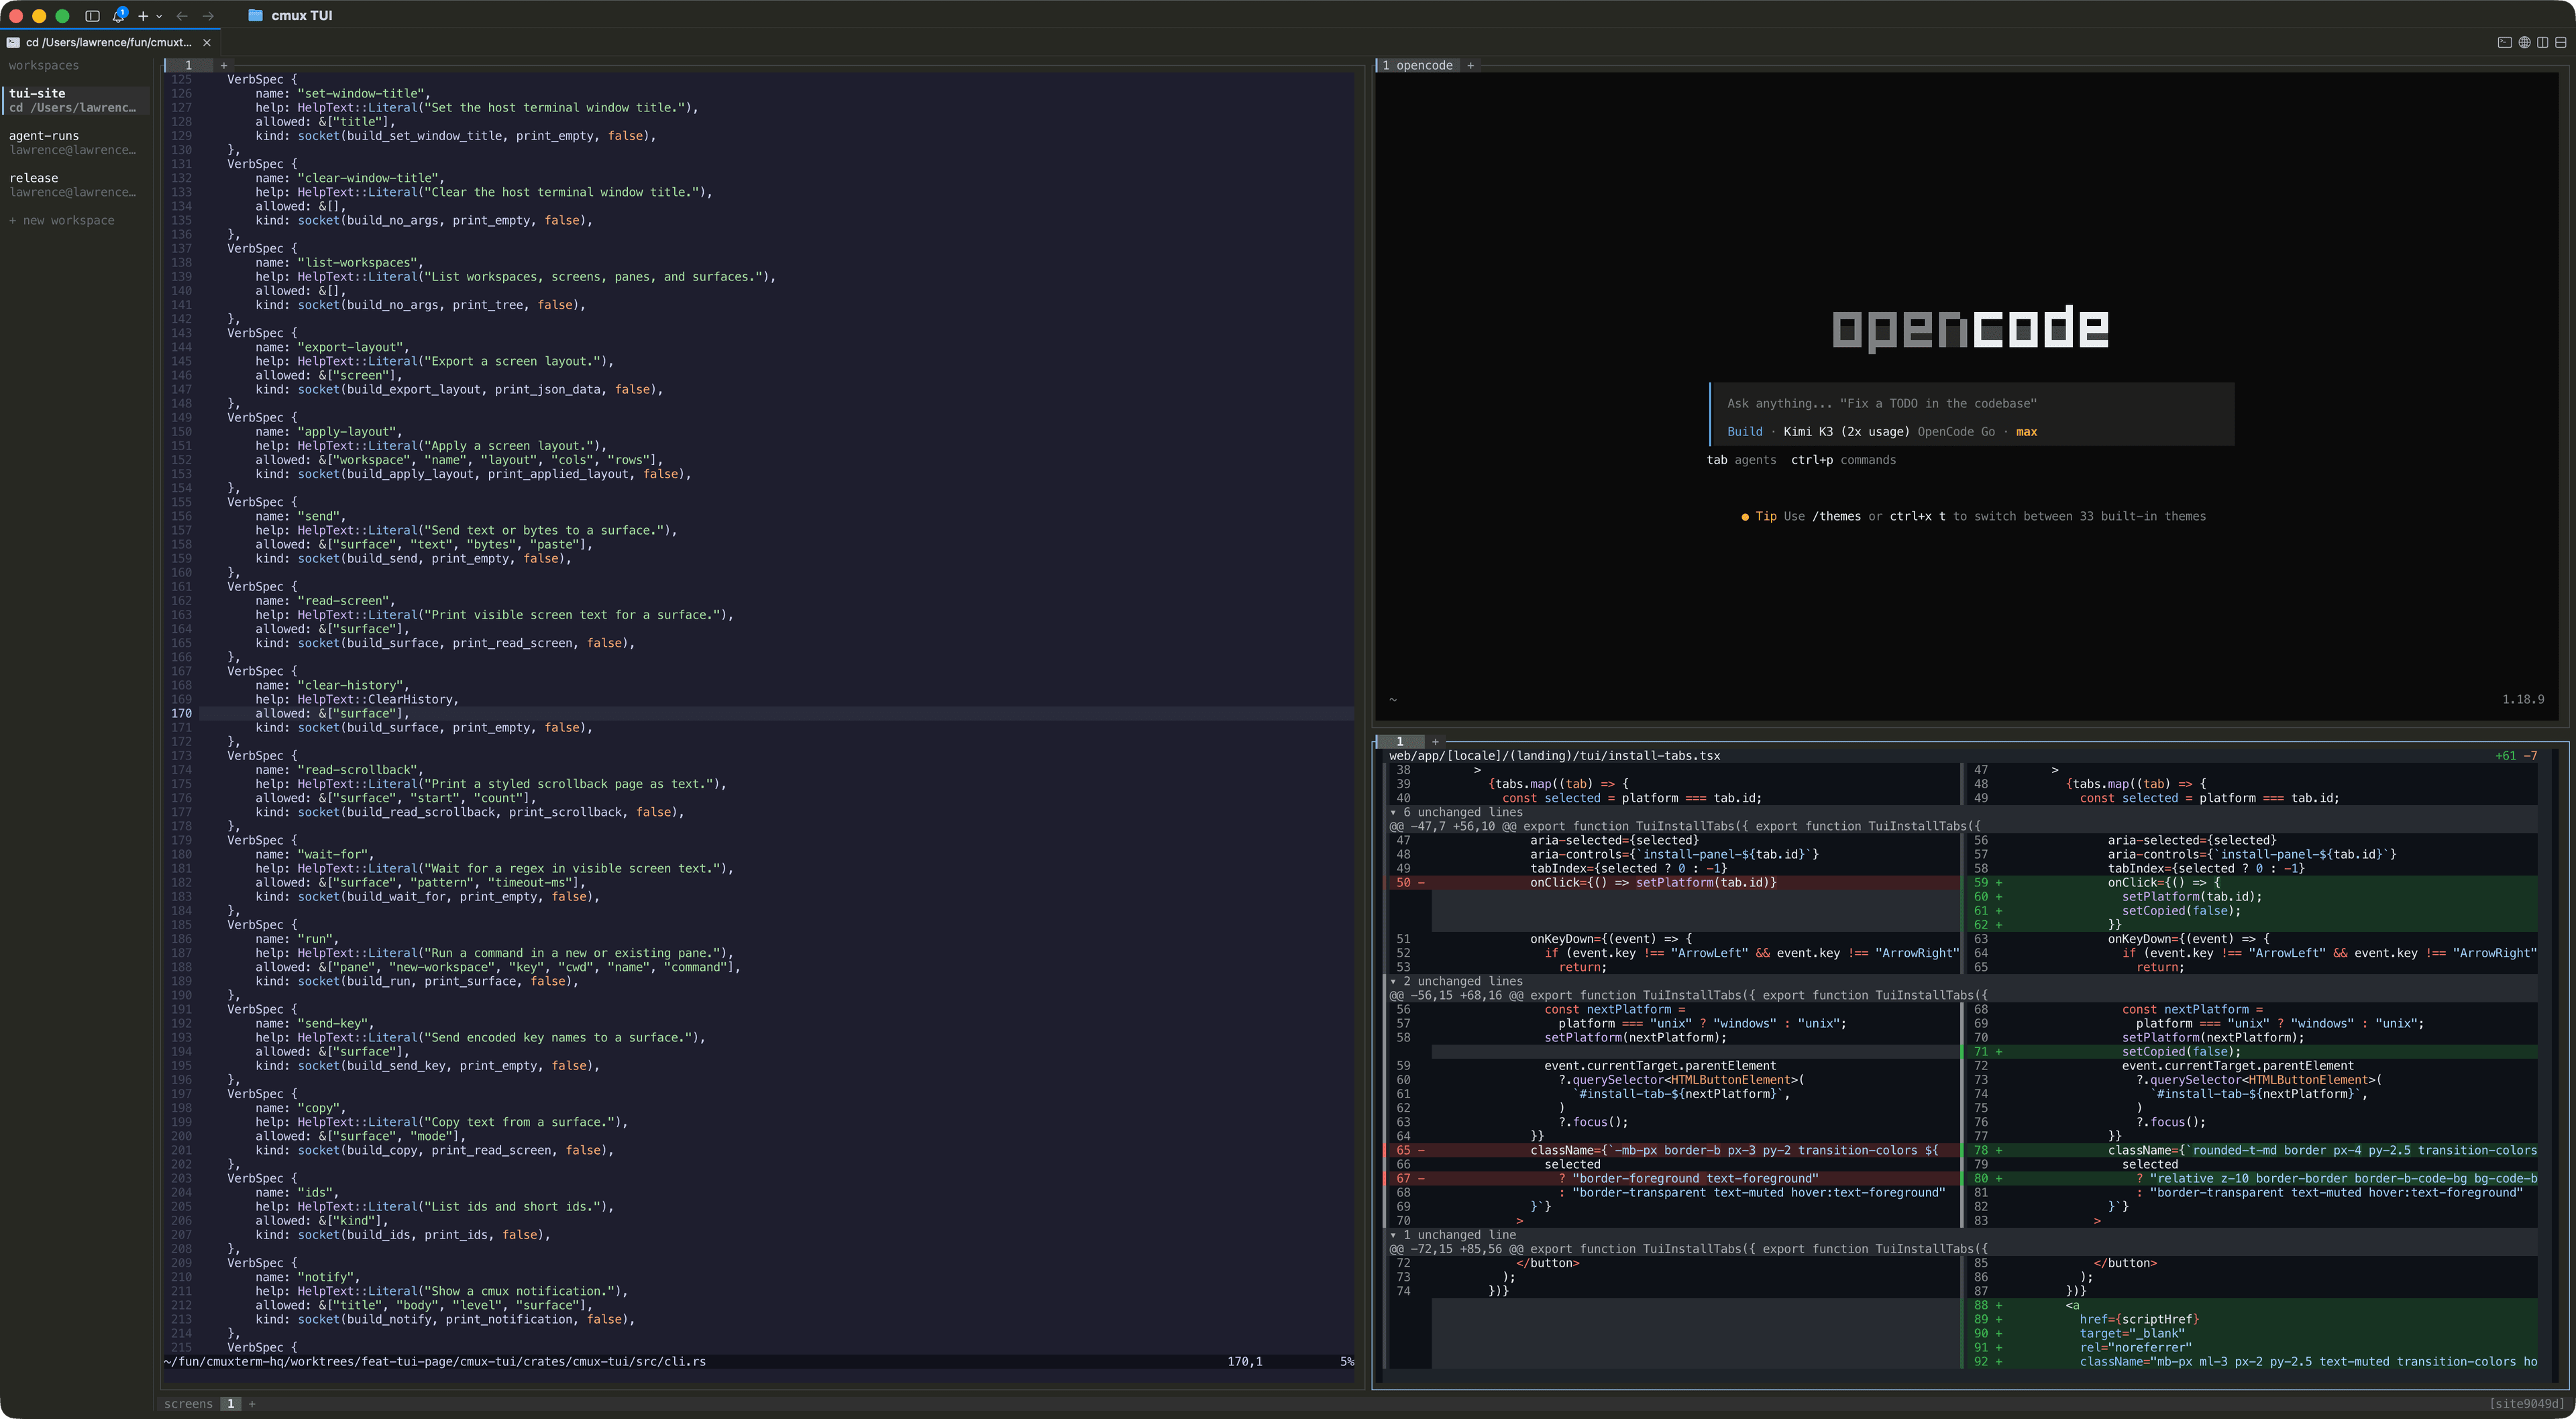Expand the 2 unchanged lines section

(1456, 981)
